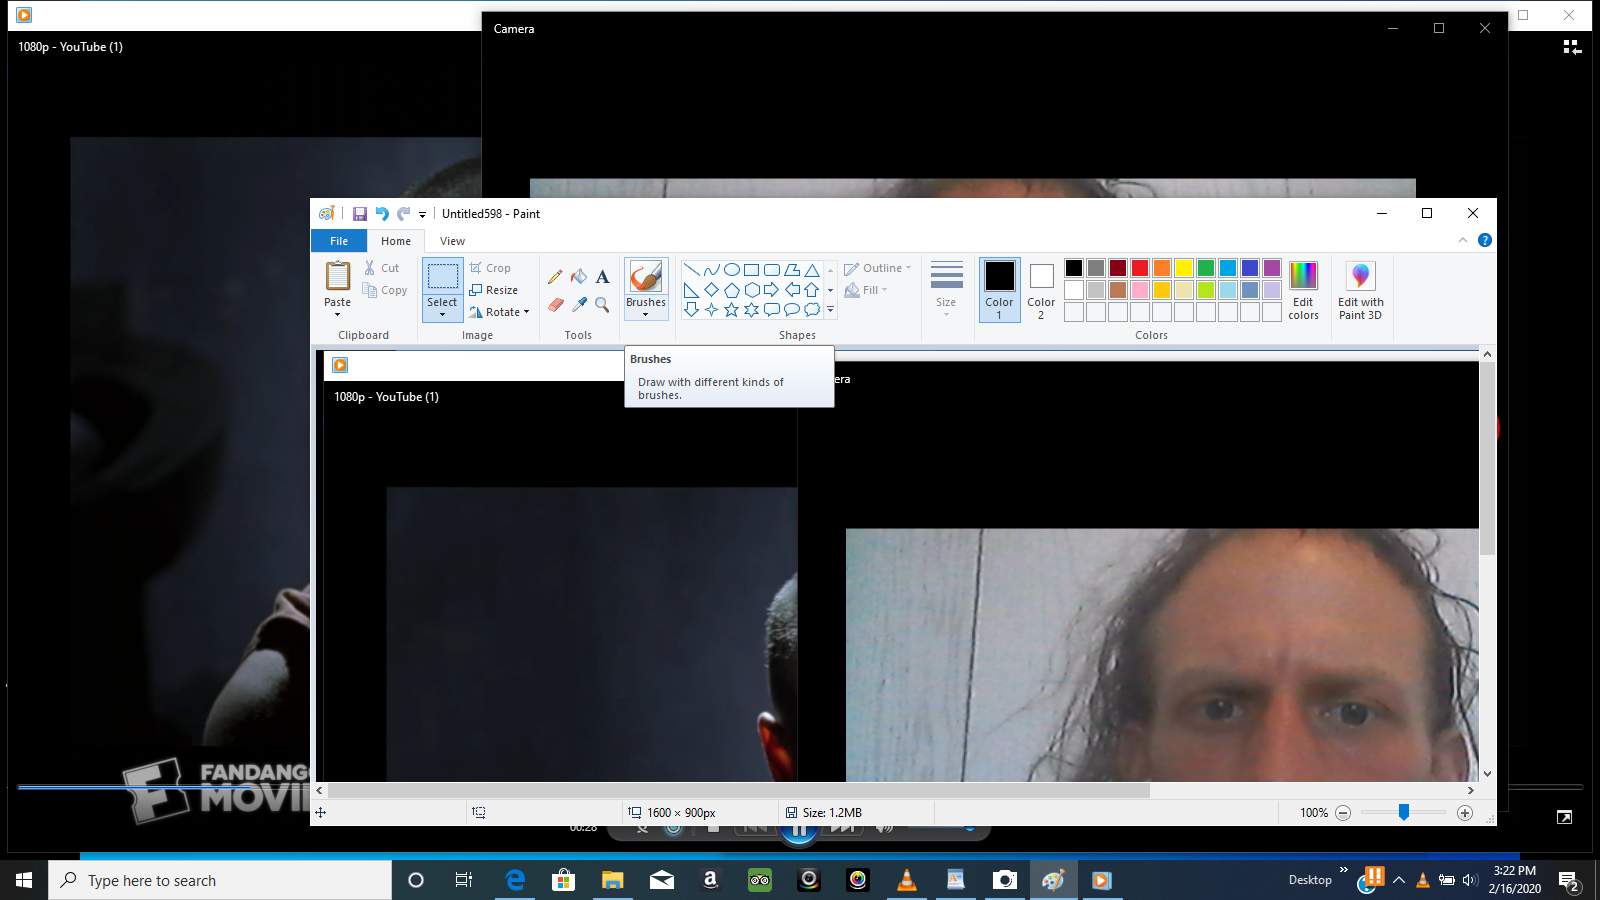Screen dimensions: 1600x900
Task: Activate the Magnifier tool
Action: pos(602,304)
